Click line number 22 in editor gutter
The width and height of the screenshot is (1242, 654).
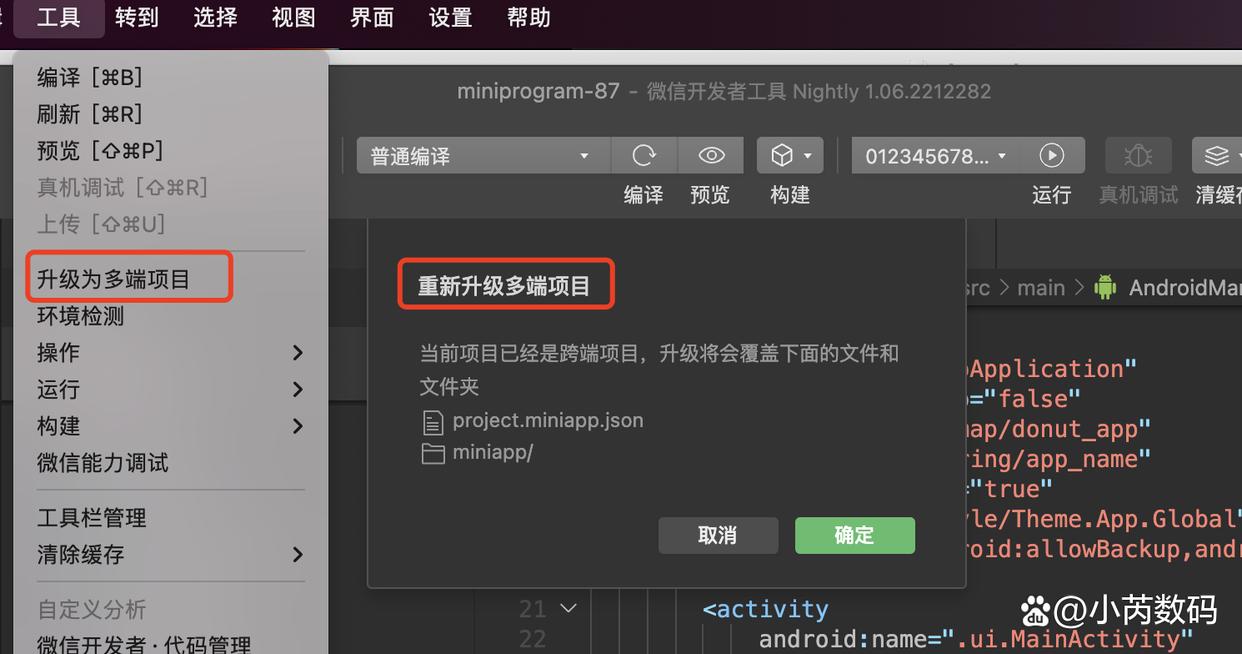pyautogui.click(x=533, y=639)
